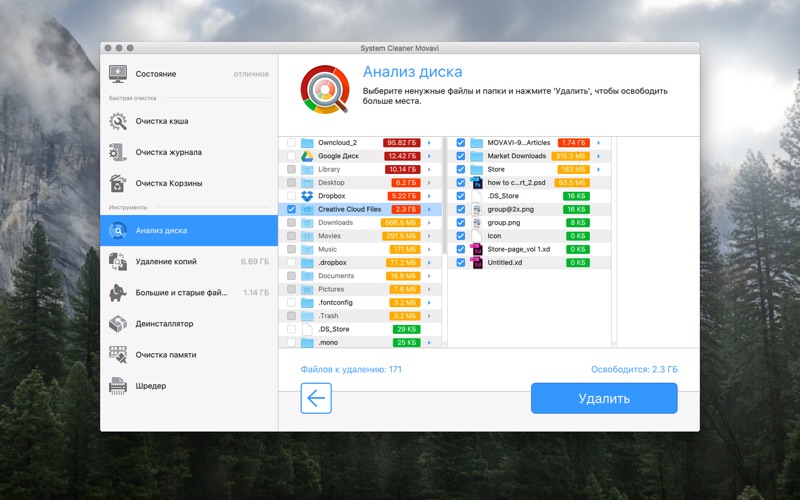Uncheck the Icon file checkbox
The height and width of the screenshot is (500, 800).
[x=461, y=236]
